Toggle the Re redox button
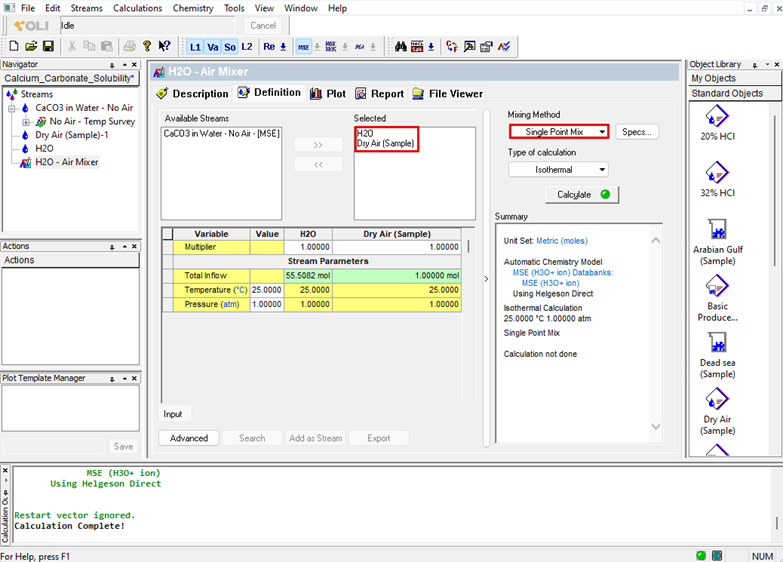 269,47
